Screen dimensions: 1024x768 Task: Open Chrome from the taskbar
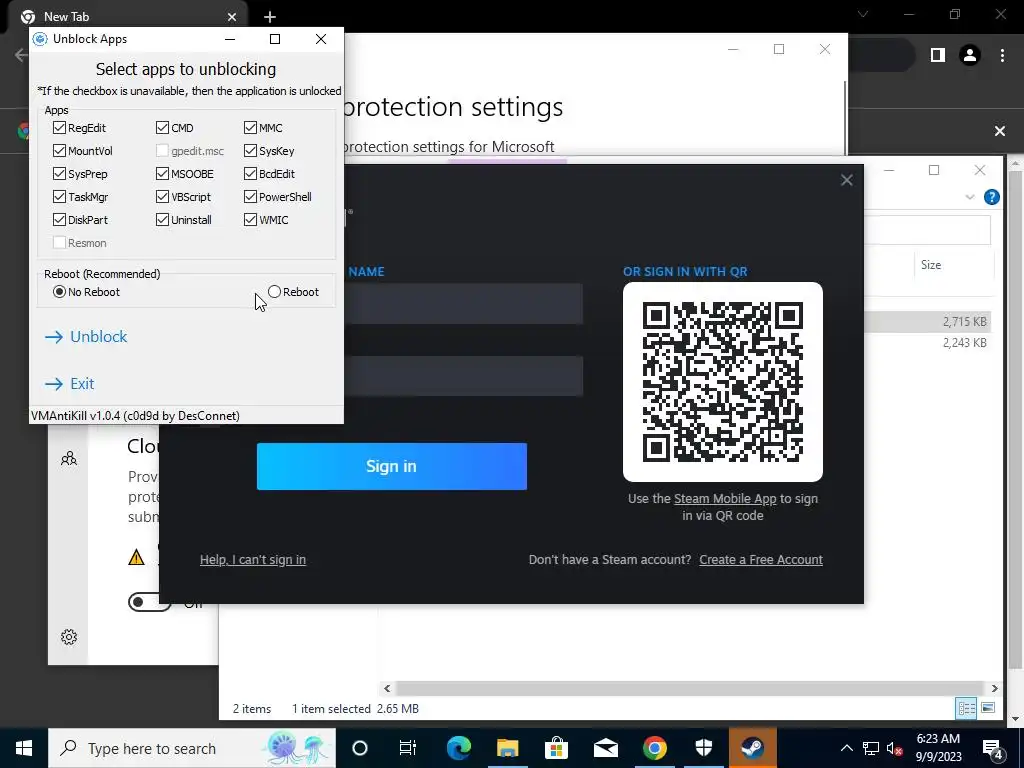pos(654,748)
